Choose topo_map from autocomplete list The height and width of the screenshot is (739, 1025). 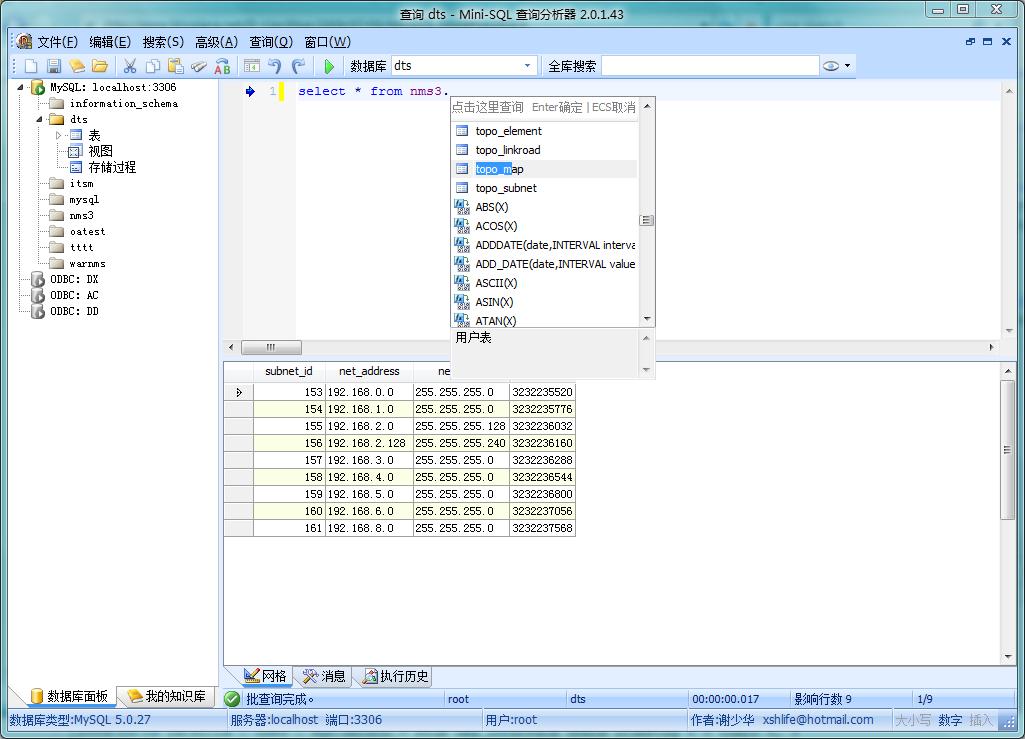click(545, 169)
